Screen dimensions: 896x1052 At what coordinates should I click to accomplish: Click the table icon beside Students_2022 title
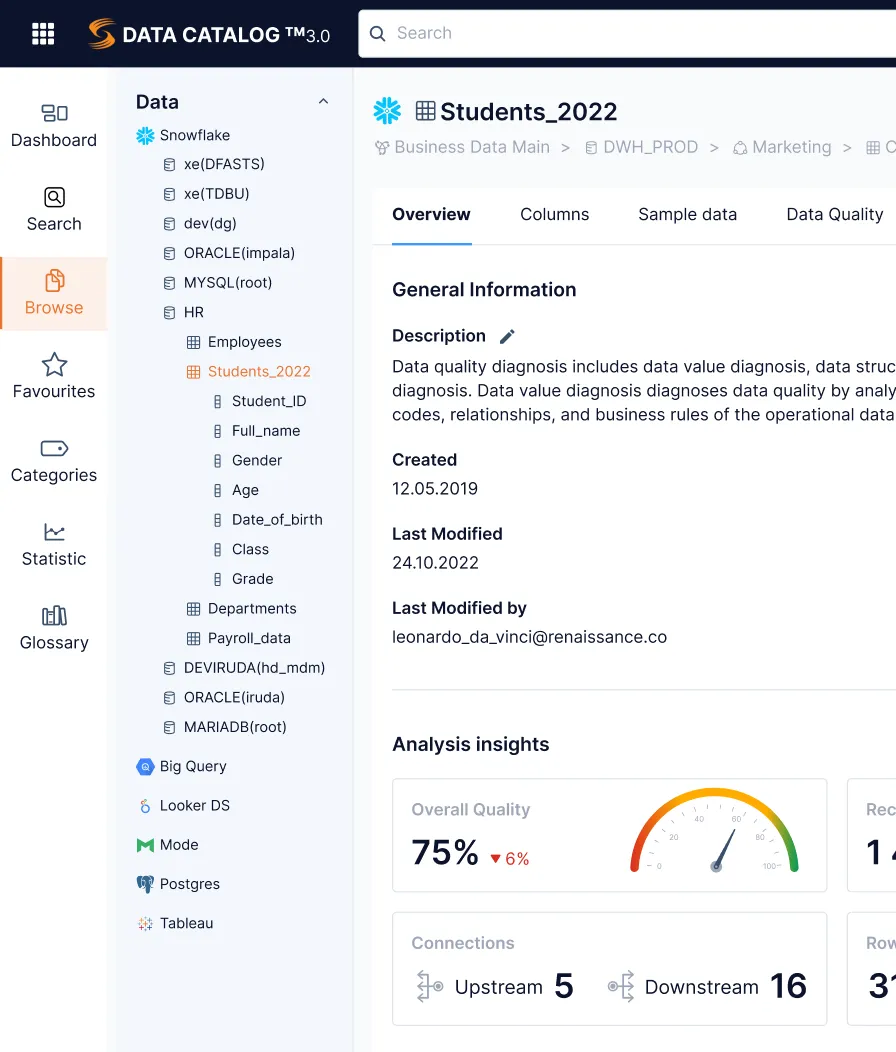(x=426, y=111)
